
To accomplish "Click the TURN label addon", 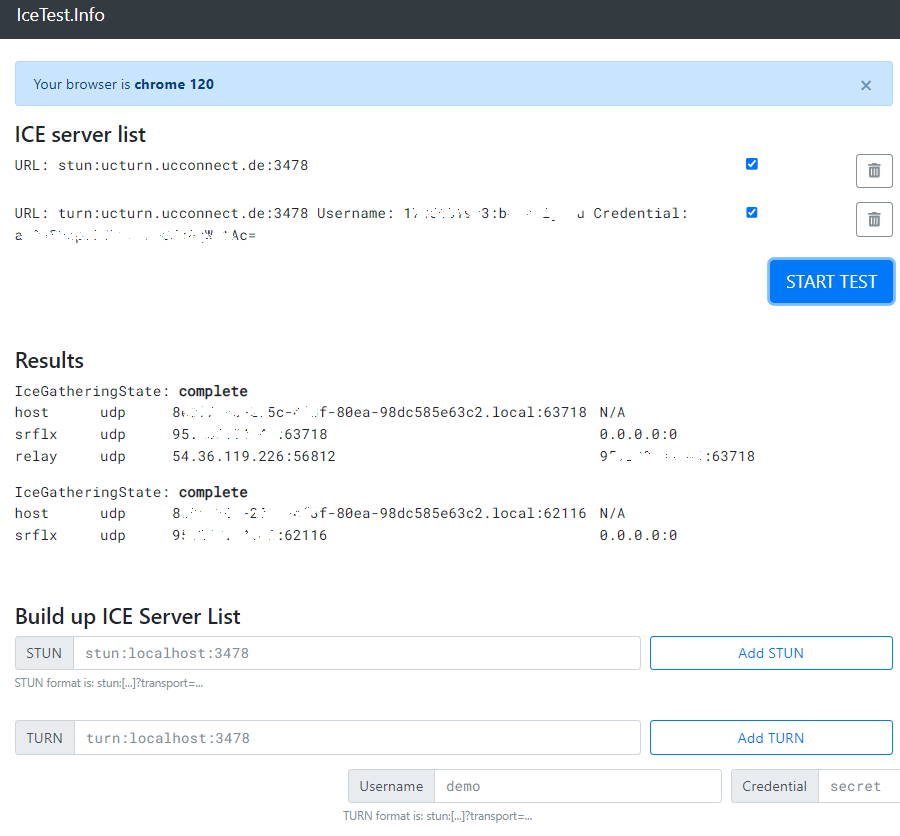I will tap(45, 738).
